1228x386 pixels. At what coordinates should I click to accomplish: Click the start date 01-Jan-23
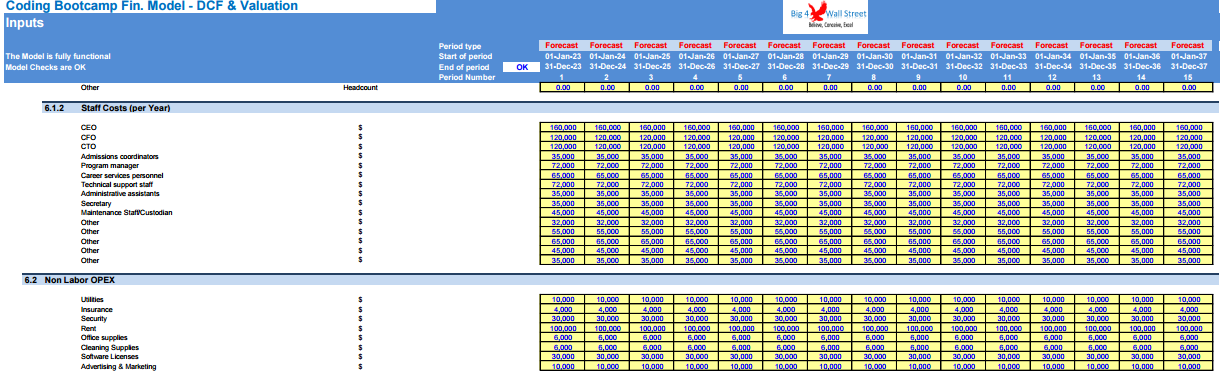(x=562, y=56)
